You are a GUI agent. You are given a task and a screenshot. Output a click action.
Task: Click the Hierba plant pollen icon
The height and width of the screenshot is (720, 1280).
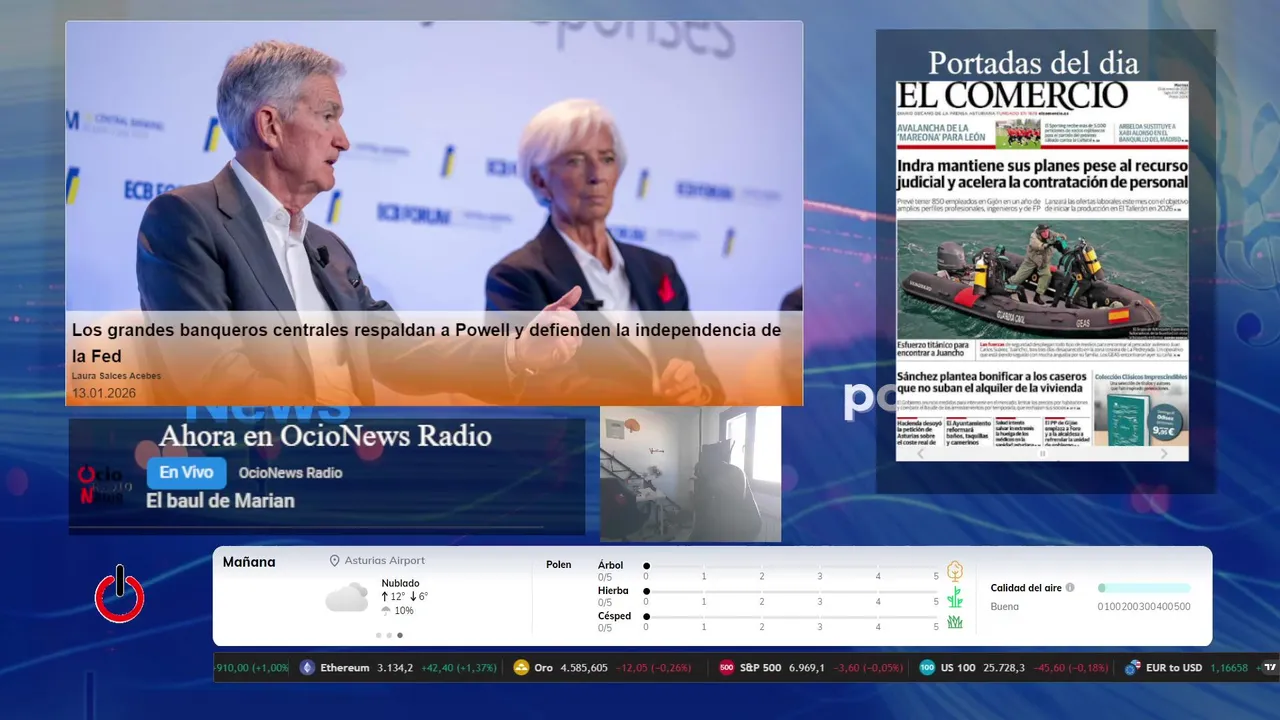point(955,597)
